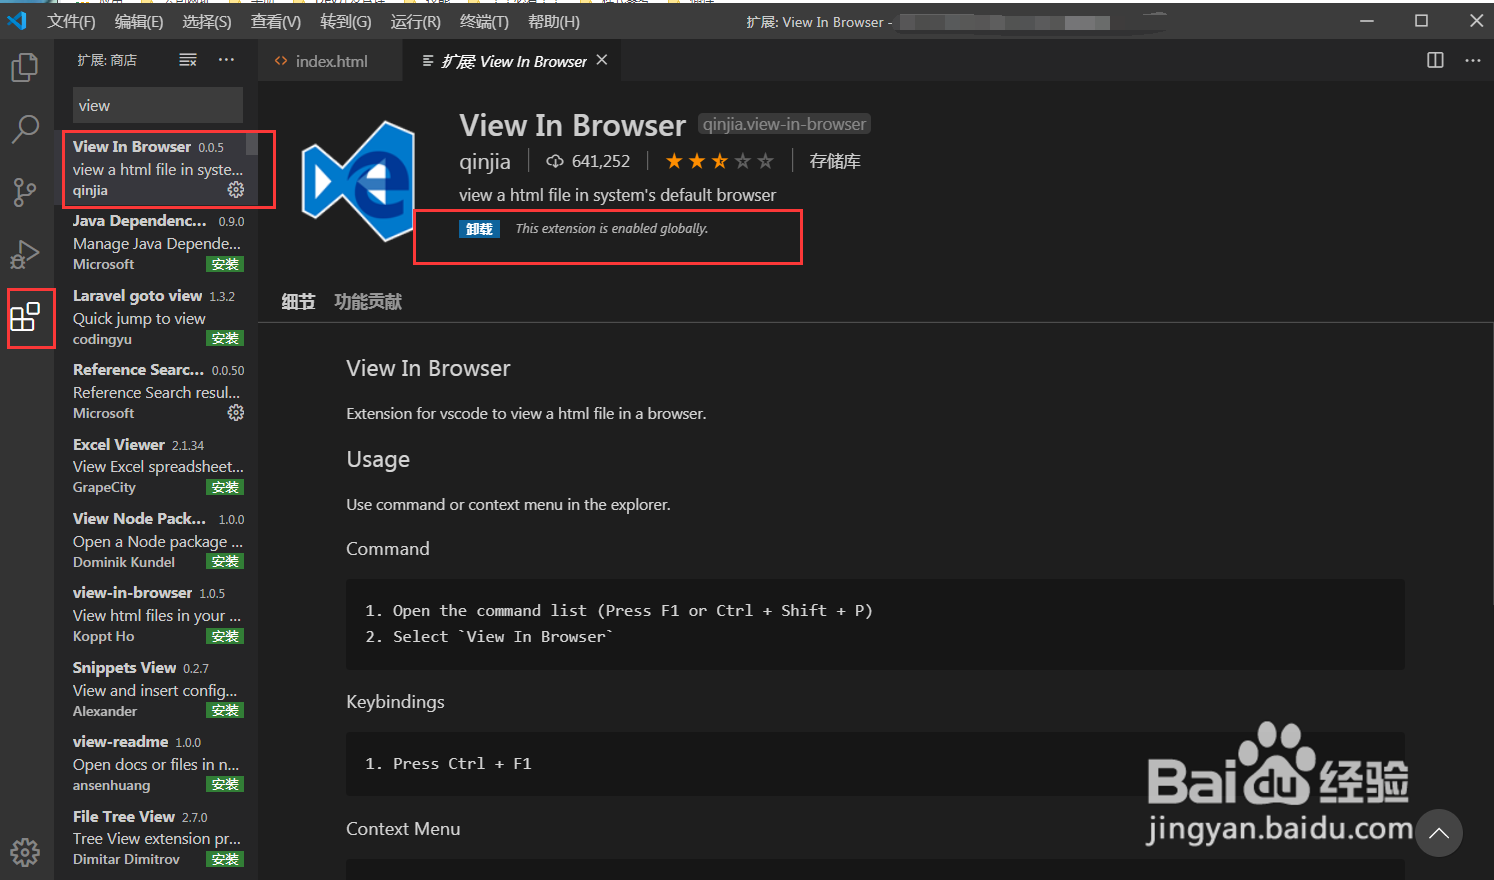Image resolution: width=1494 pixels, height=880 pixels.
Task: Open the 查看(V) menu
Action: pos(276,21)
